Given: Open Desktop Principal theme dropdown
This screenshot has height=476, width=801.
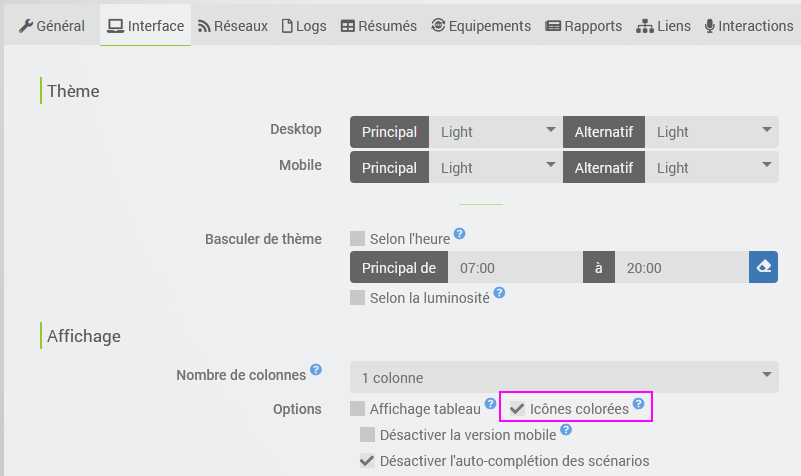Looking at the screenshot, I should pos(496,132).
